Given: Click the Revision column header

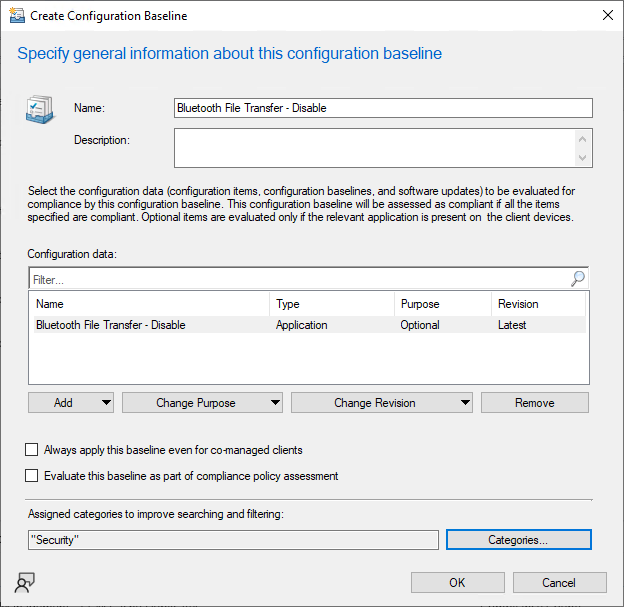Looking at the screenshot, I should pos(537,304).
